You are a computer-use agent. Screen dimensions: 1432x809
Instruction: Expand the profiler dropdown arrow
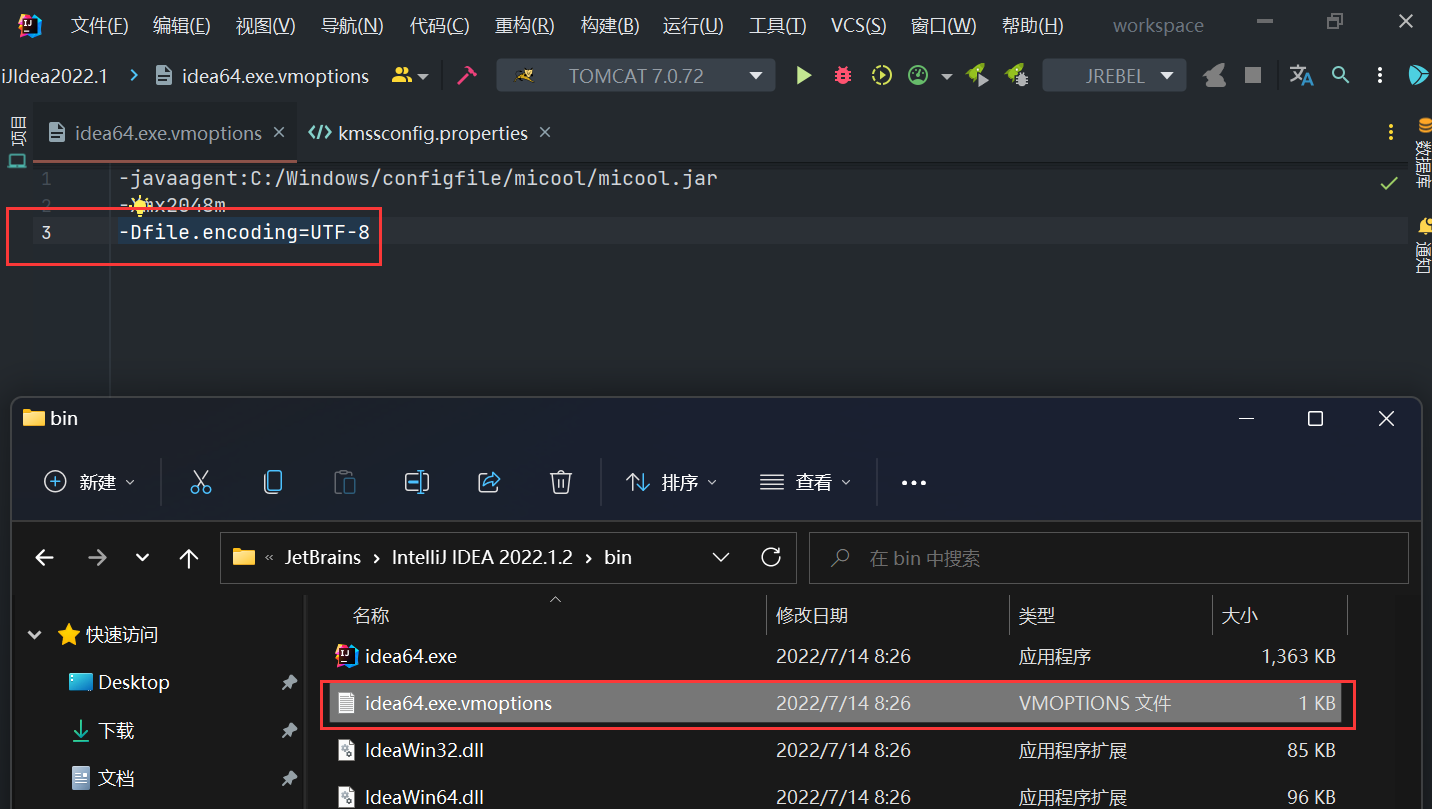[946, 76]
